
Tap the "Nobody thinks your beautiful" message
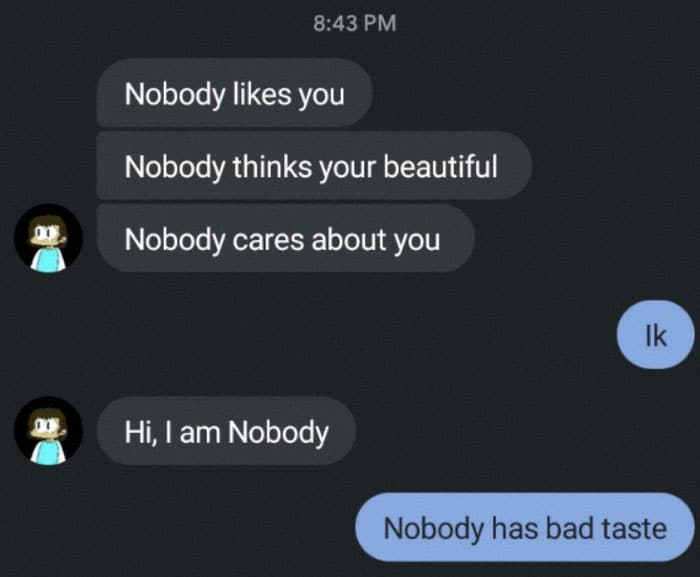[x=314, y=166]
